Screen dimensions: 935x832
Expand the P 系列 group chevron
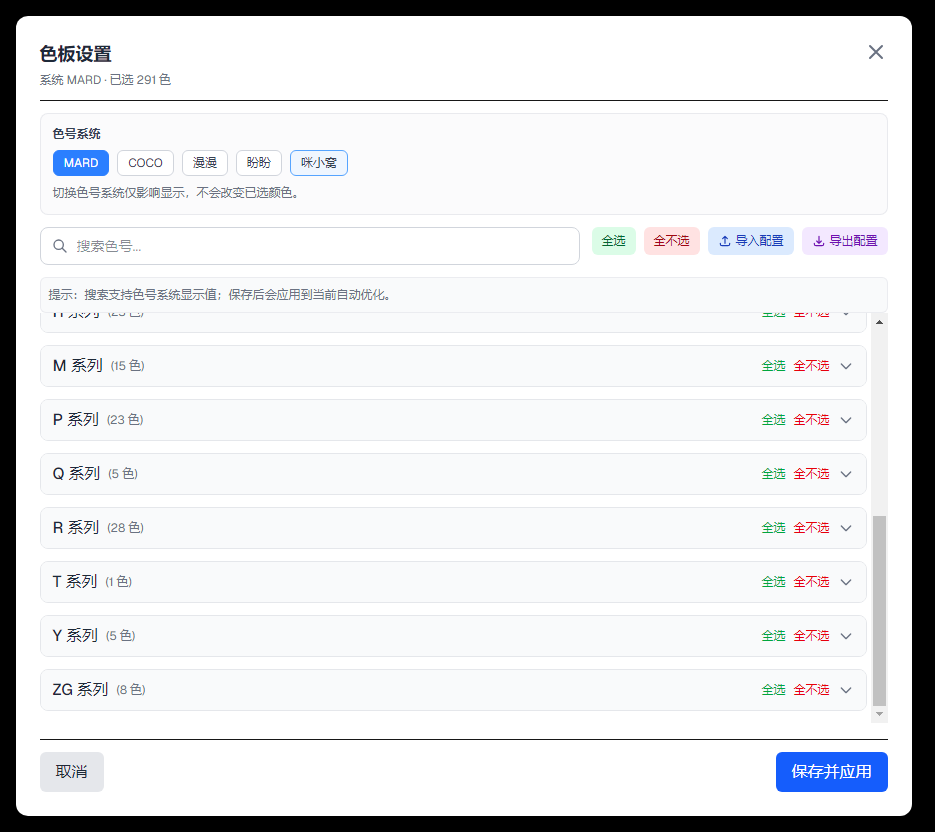point(846,420)
